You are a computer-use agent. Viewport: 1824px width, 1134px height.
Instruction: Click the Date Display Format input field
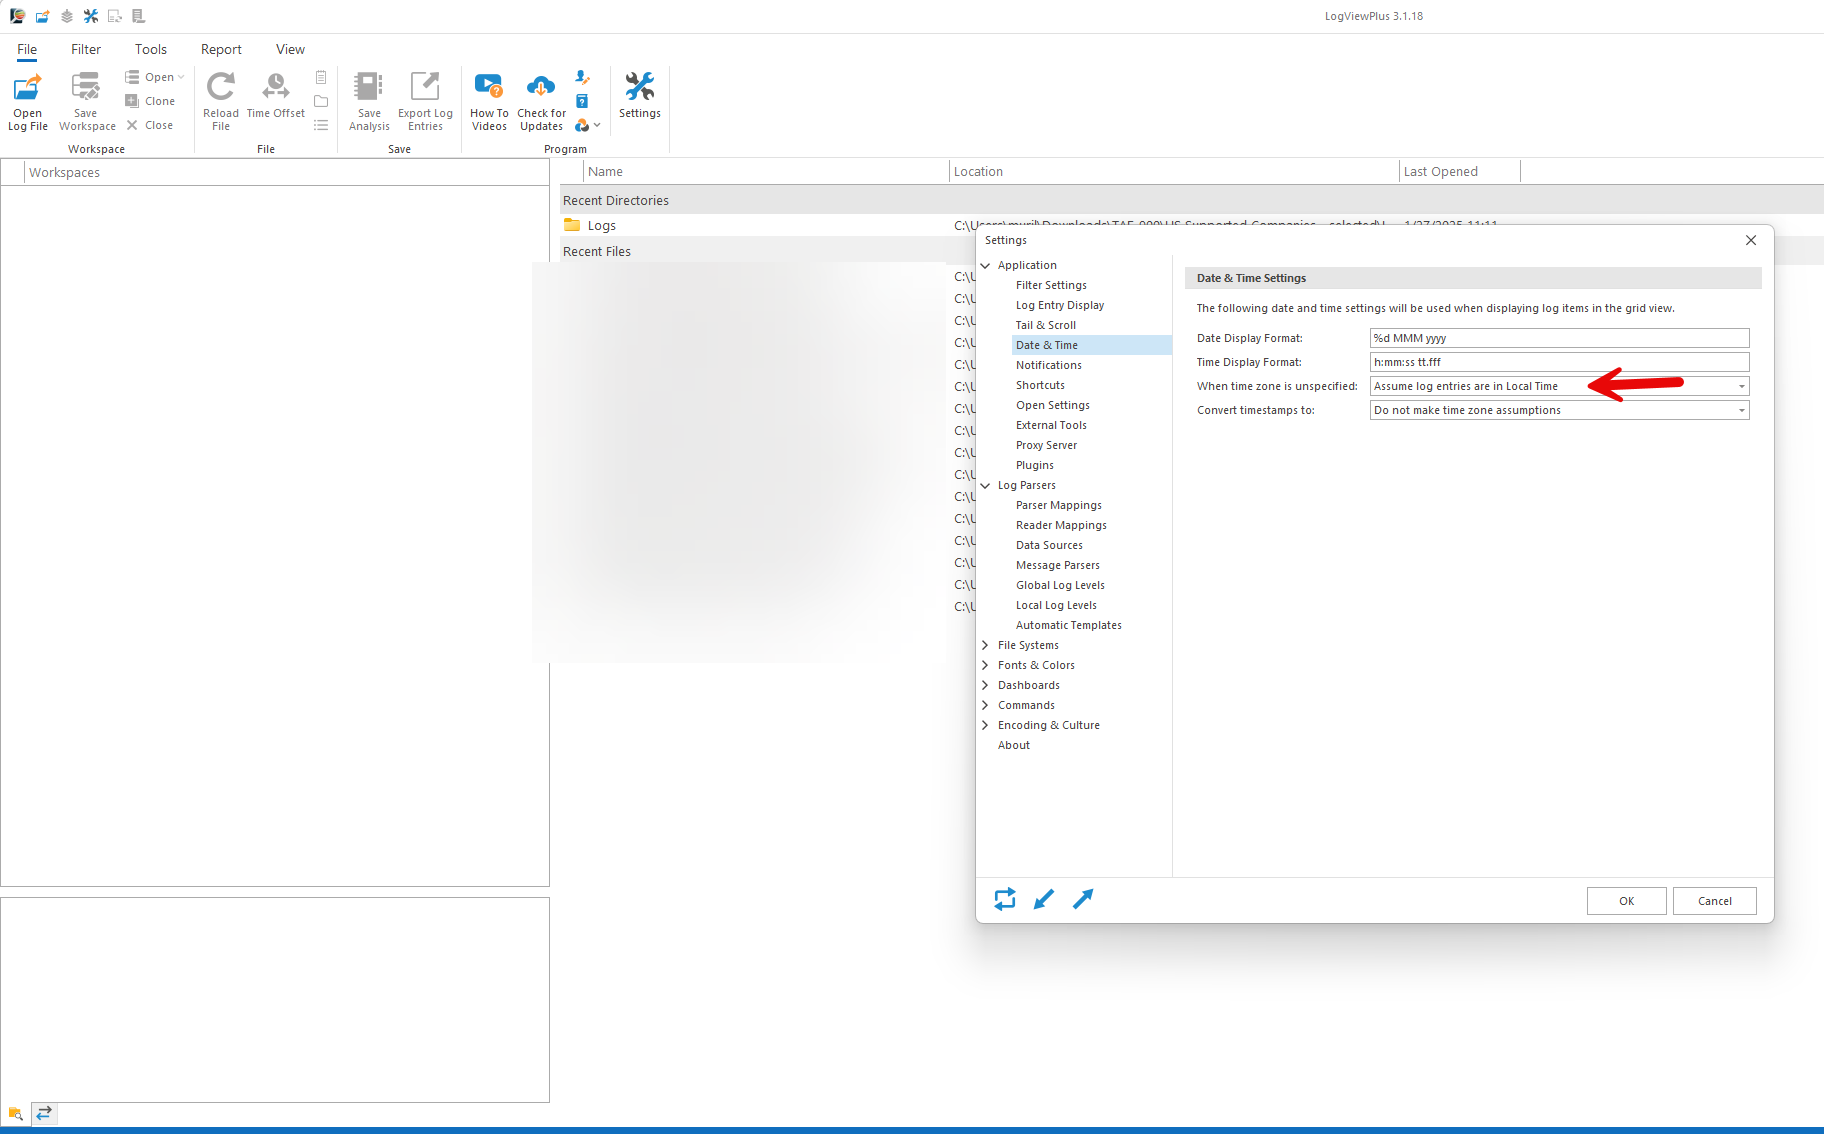(x=1559, y=338)
